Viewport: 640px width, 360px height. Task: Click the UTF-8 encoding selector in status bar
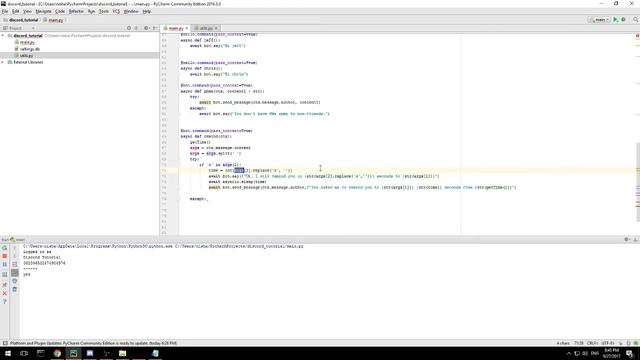608,343
